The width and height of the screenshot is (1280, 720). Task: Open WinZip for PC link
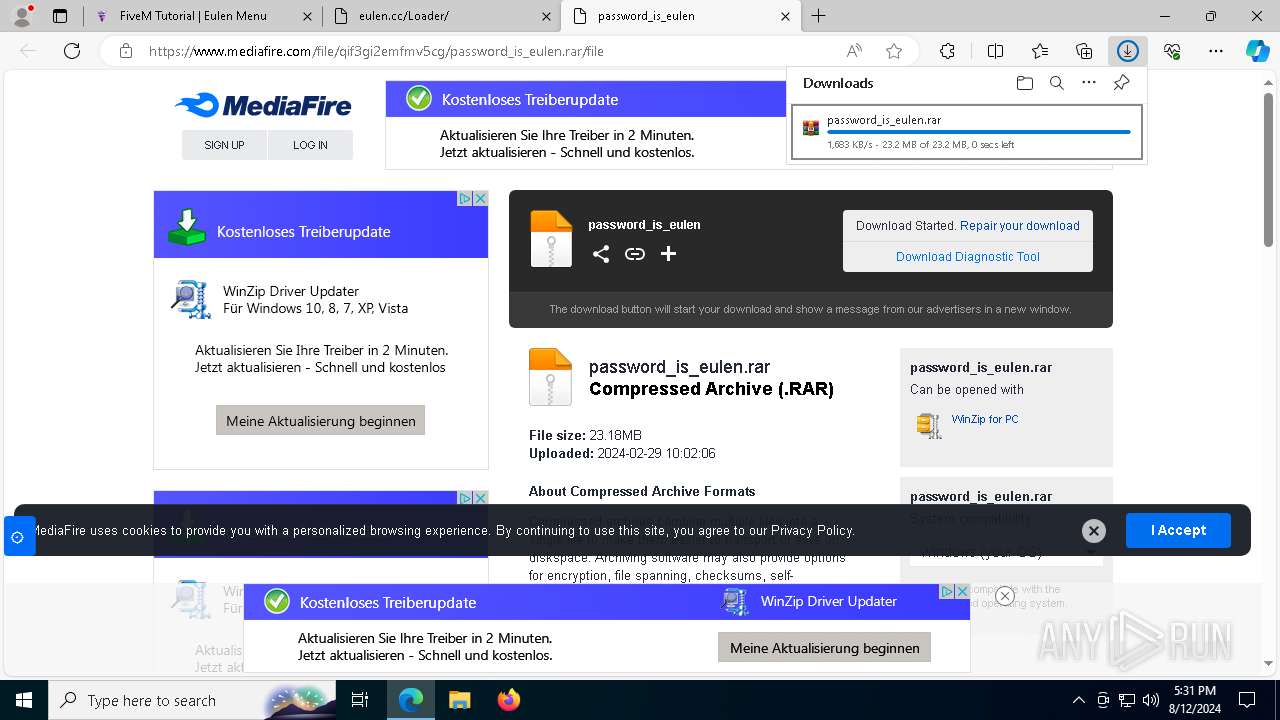(985, 420)
